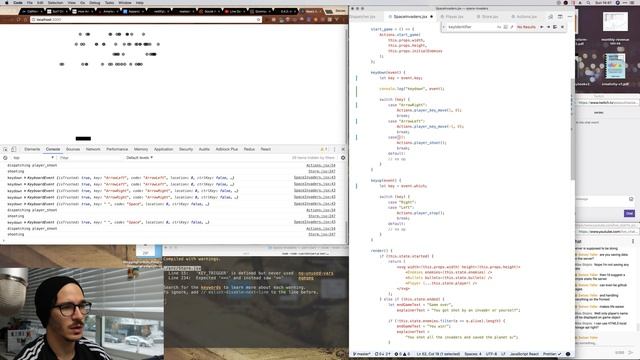The image size is (640, 360).
Task: Click the editor split view icon
Action: (x=560, y=17)
